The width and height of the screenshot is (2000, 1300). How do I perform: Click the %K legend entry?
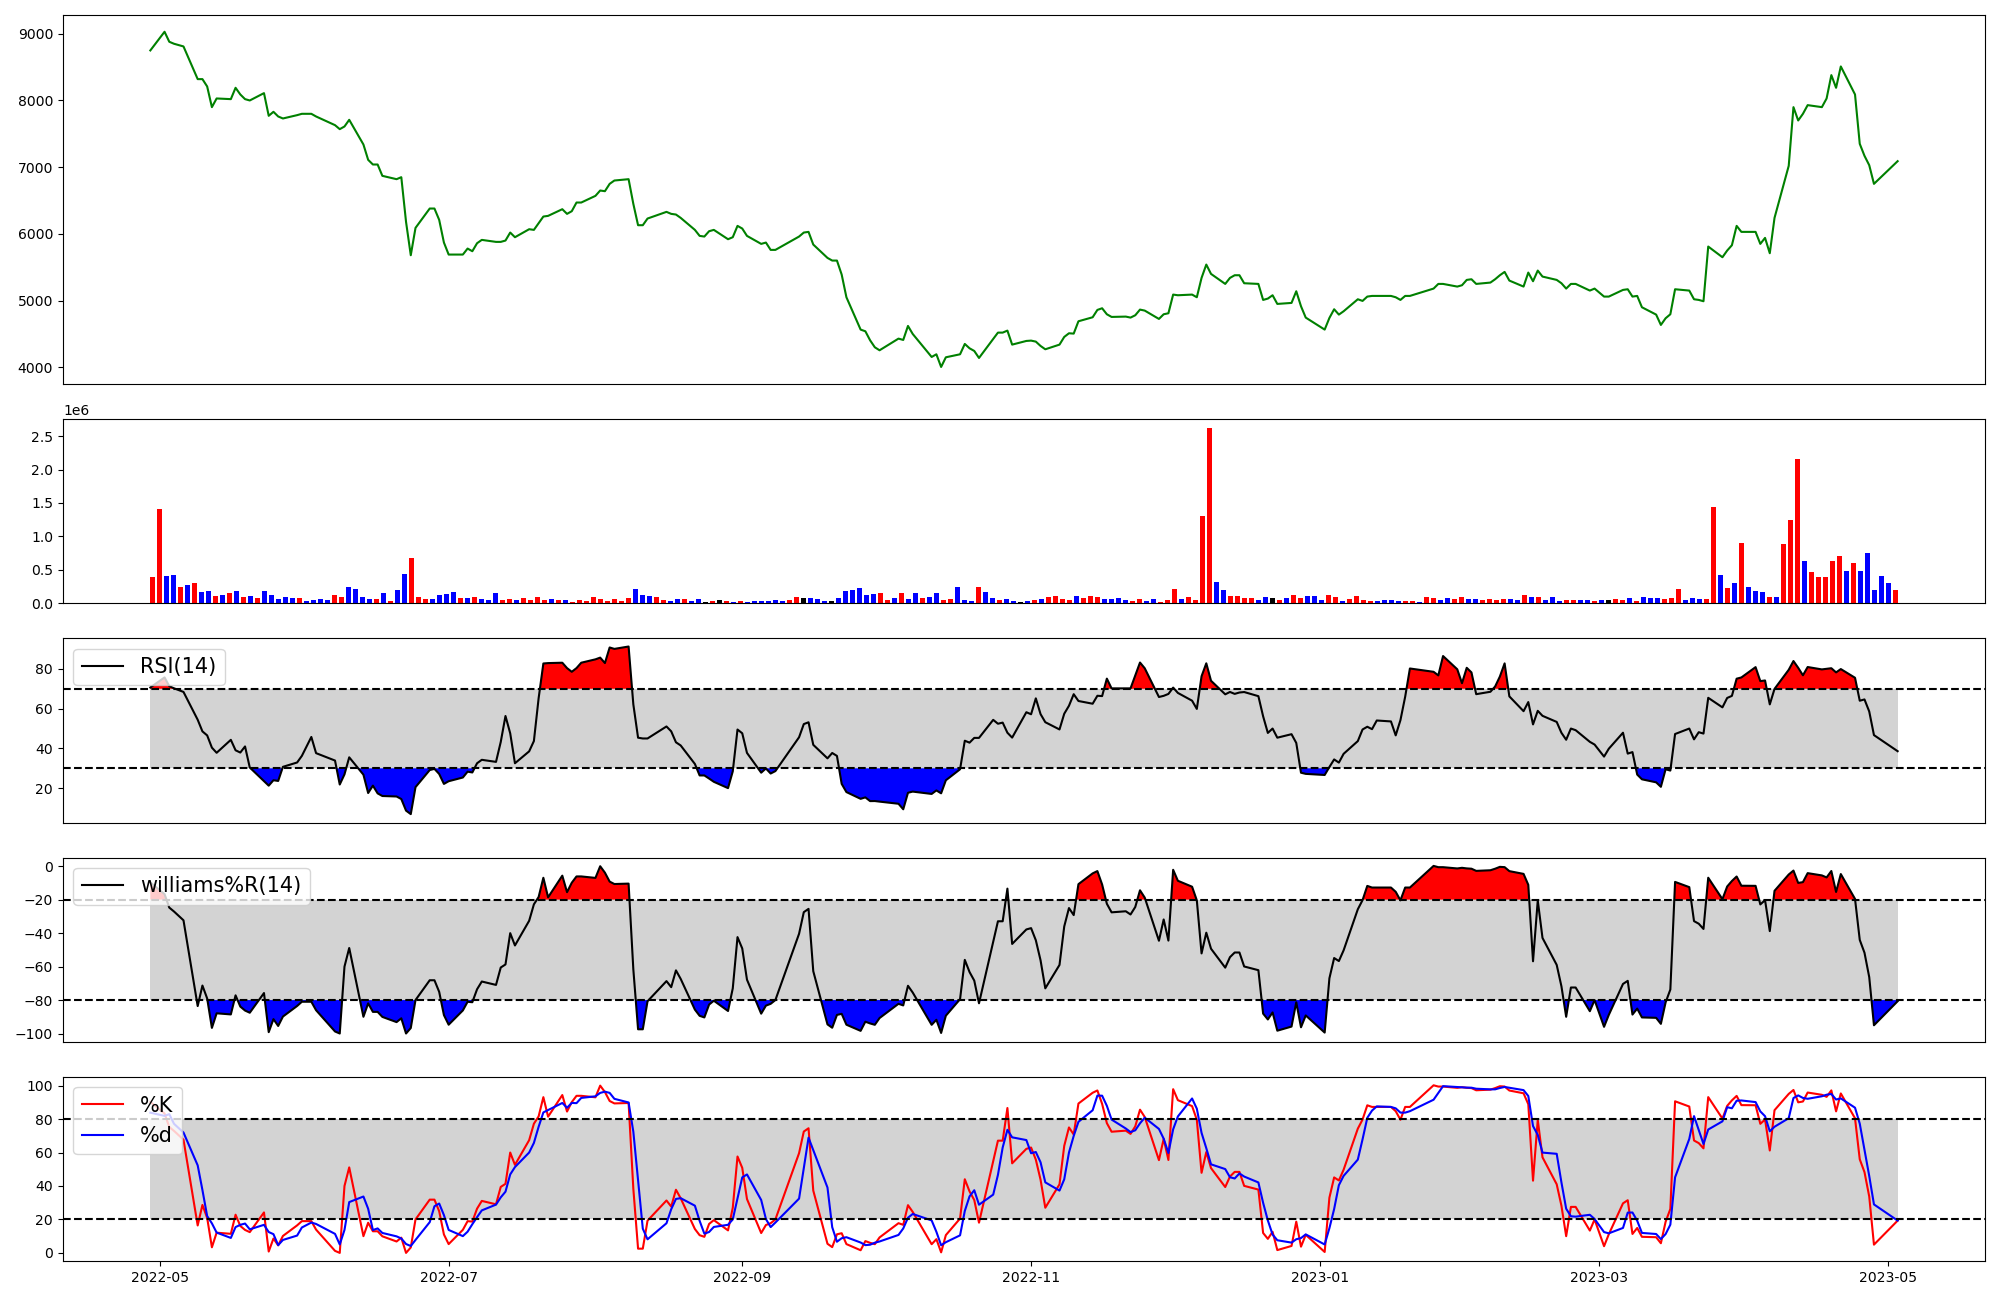[156, 1104]
